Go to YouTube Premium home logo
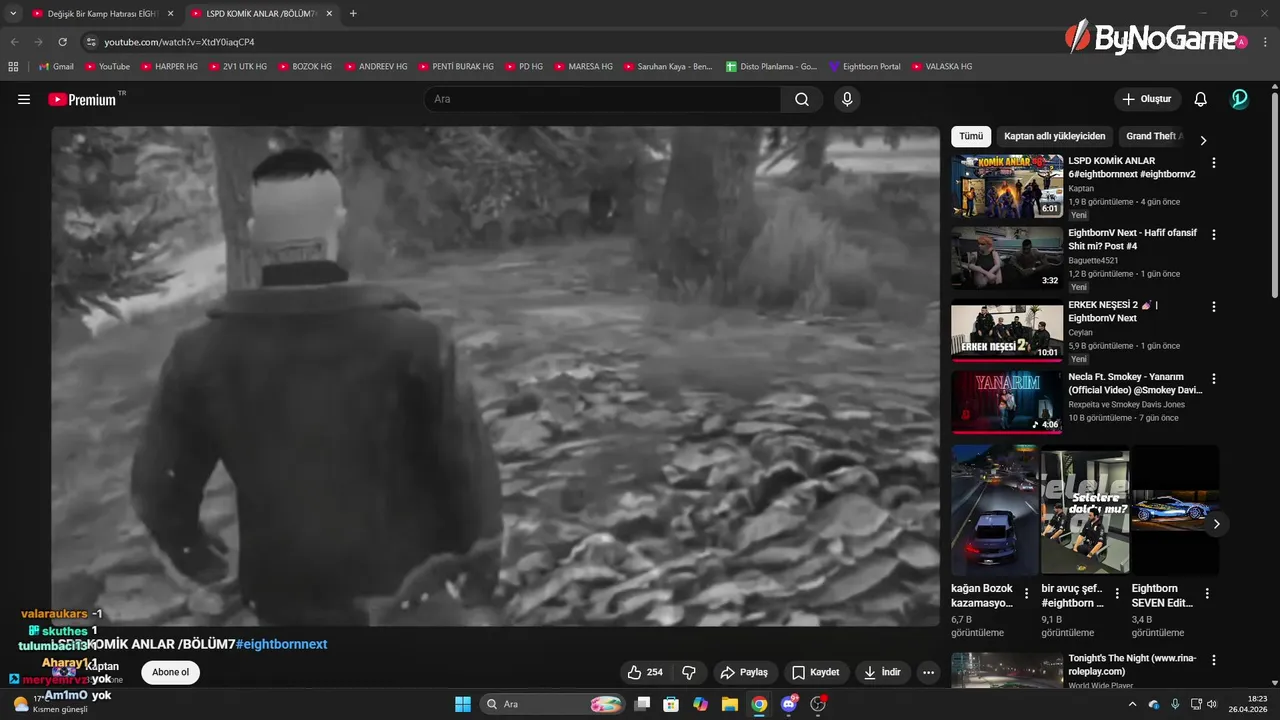Viewport: 1280px width, 720px height. (82, 99)
